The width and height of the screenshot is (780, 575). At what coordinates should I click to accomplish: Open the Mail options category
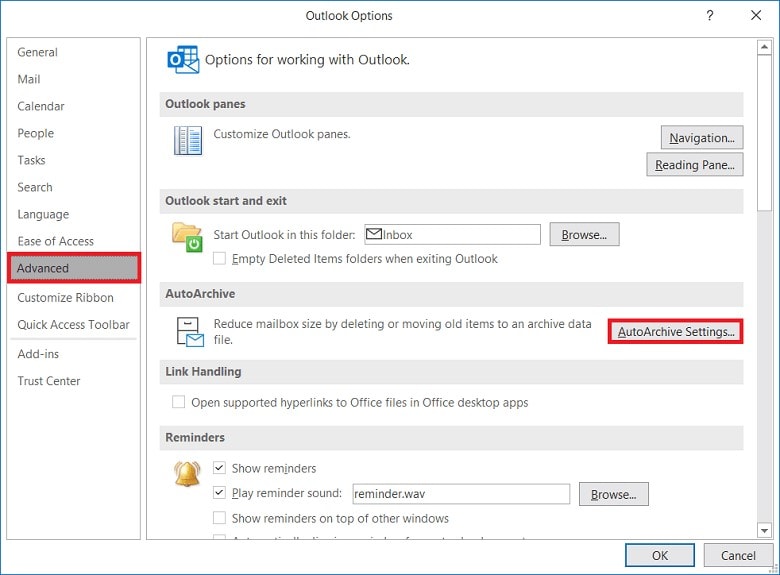tap(28, 79)
